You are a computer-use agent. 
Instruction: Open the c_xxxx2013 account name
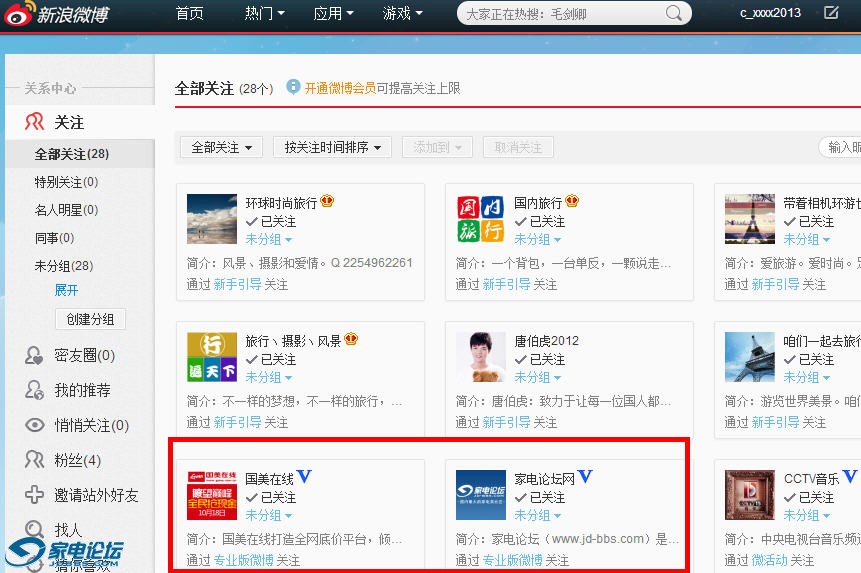point(770,13)
